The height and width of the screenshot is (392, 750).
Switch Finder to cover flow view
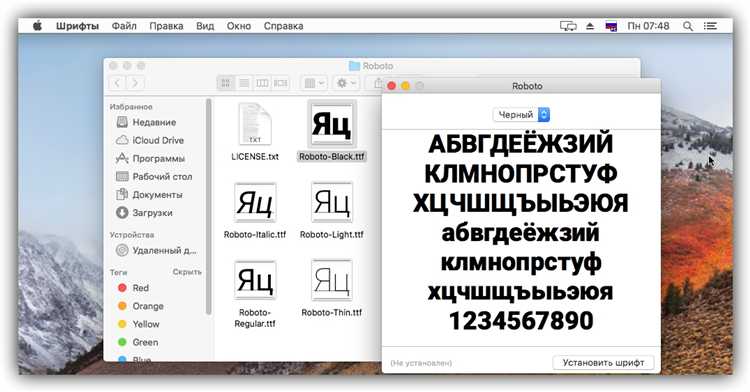click(x=280, y=83)
